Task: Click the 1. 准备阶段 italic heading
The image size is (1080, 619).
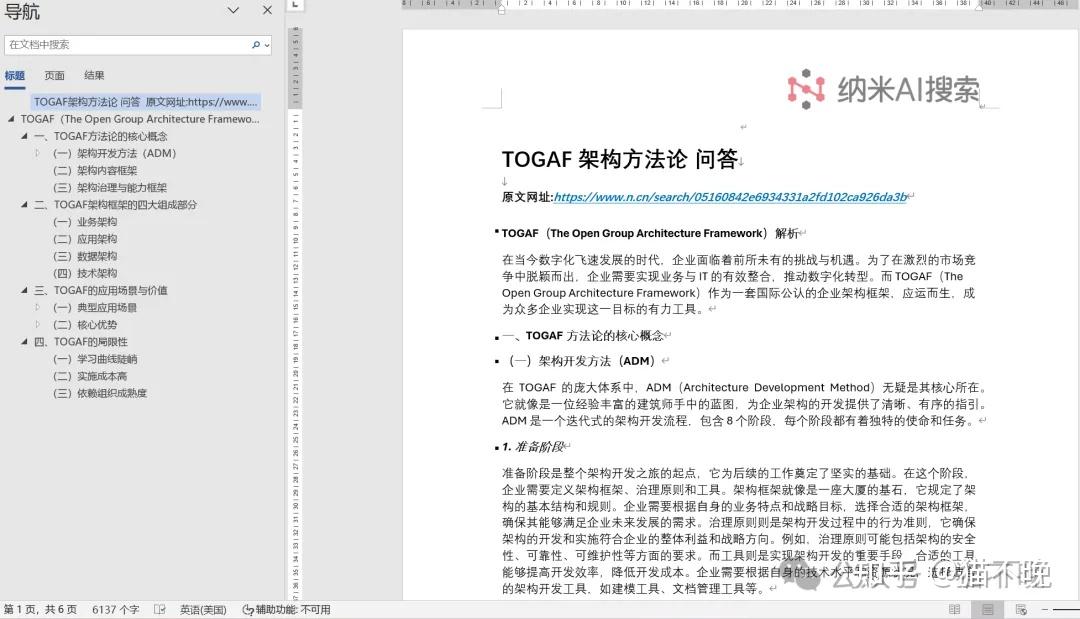Action: coord(533,447)
